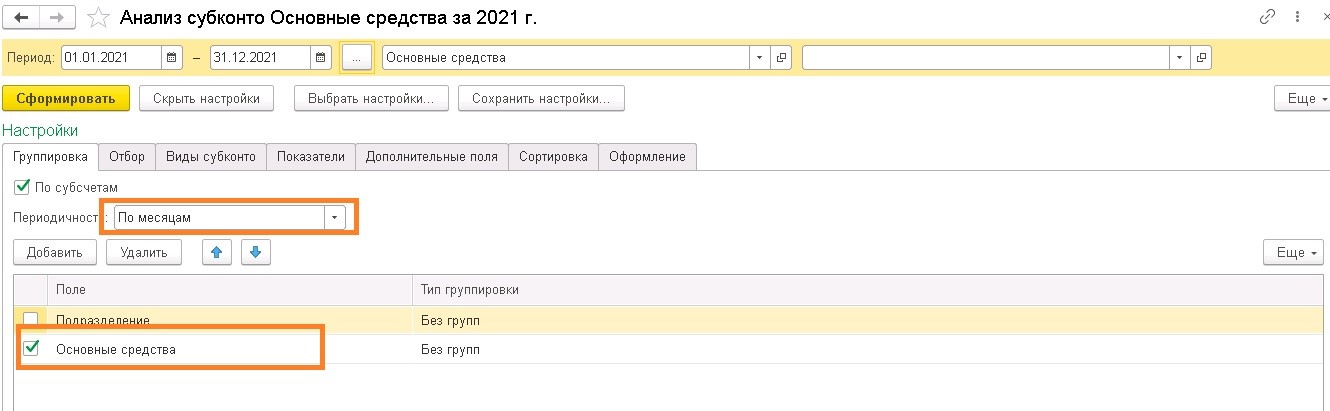Switch to the Отбор tab
The image size is (1330, 411).
[x=127, y=157]
